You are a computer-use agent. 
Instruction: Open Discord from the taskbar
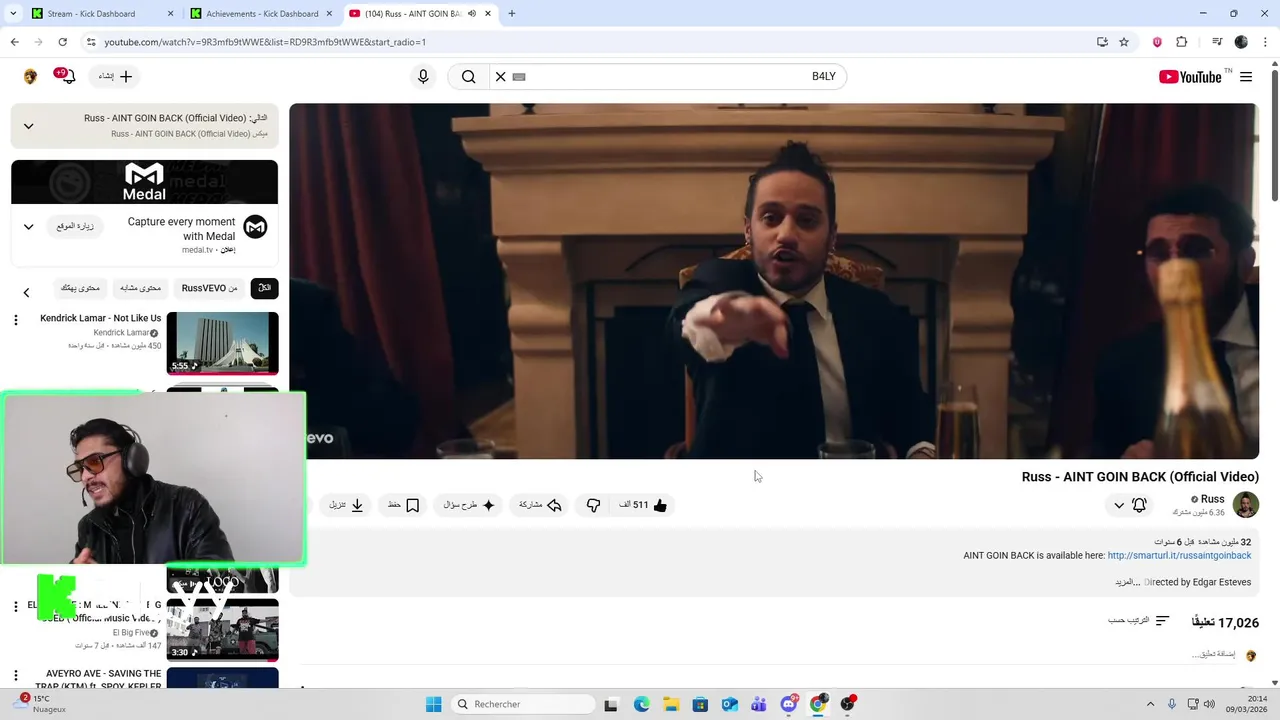click(x=789, y=704)
